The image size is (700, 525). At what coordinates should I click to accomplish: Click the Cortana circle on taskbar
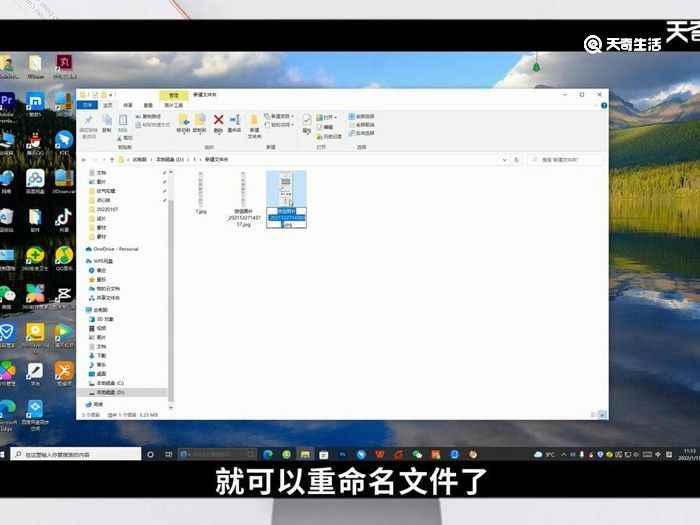(x=150, y=454)
